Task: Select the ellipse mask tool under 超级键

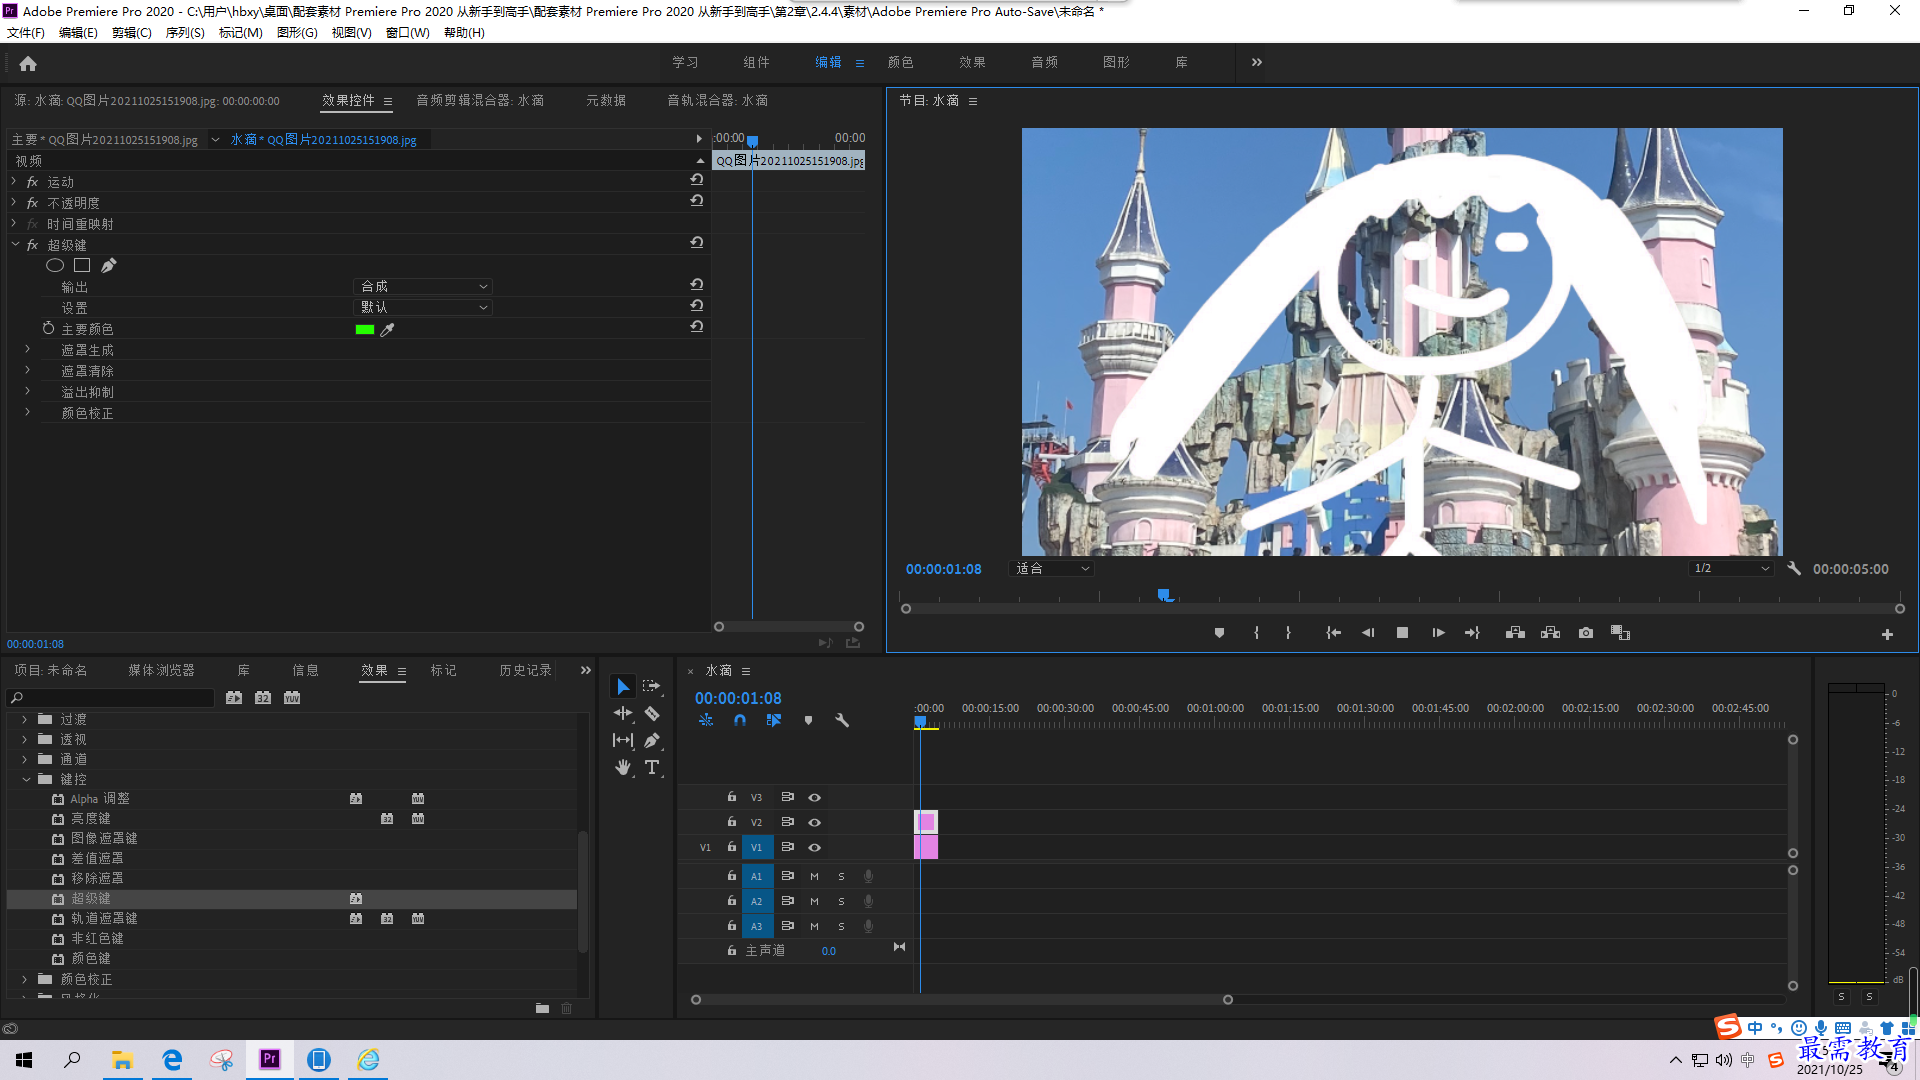Action: coord(55,265)
